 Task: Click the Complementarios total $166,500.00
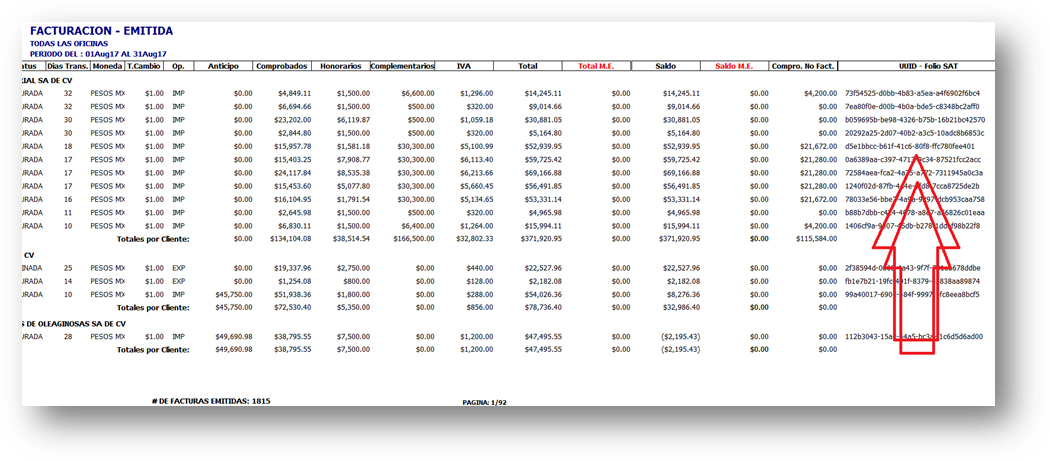[x=413, y=239]
